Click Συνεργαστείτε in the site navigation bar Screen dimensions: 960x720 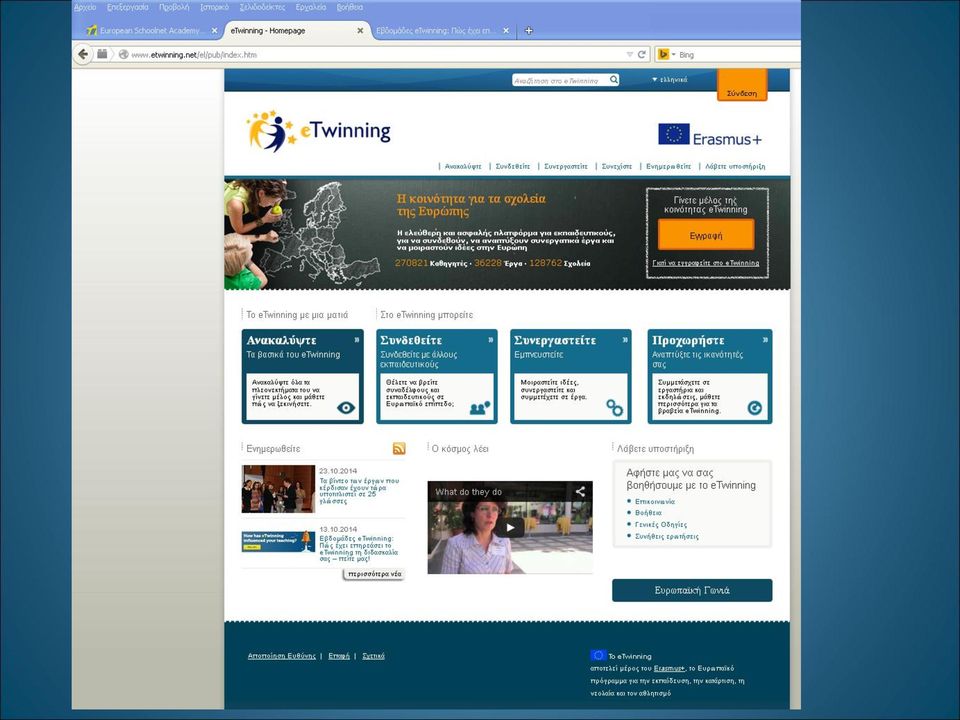tap(566, 167)
